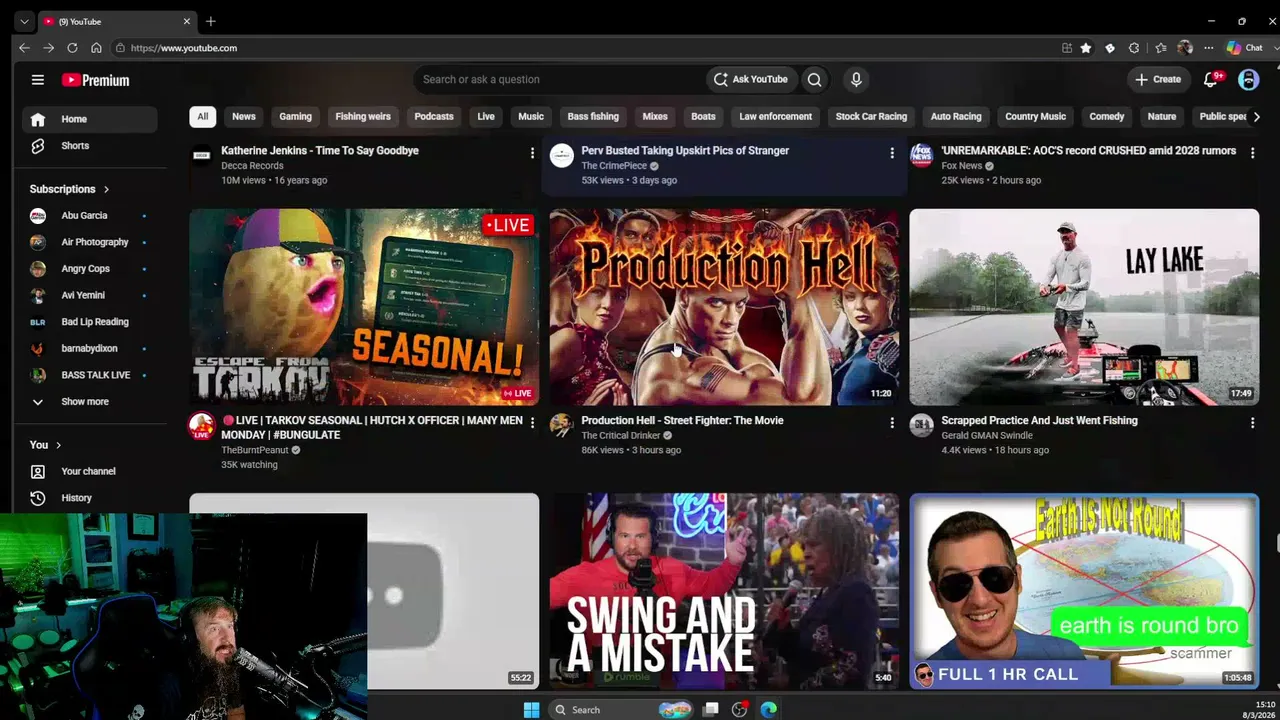Open options for Production Hell video
The image size is (1280, 720).
click(x=892, y=423)
